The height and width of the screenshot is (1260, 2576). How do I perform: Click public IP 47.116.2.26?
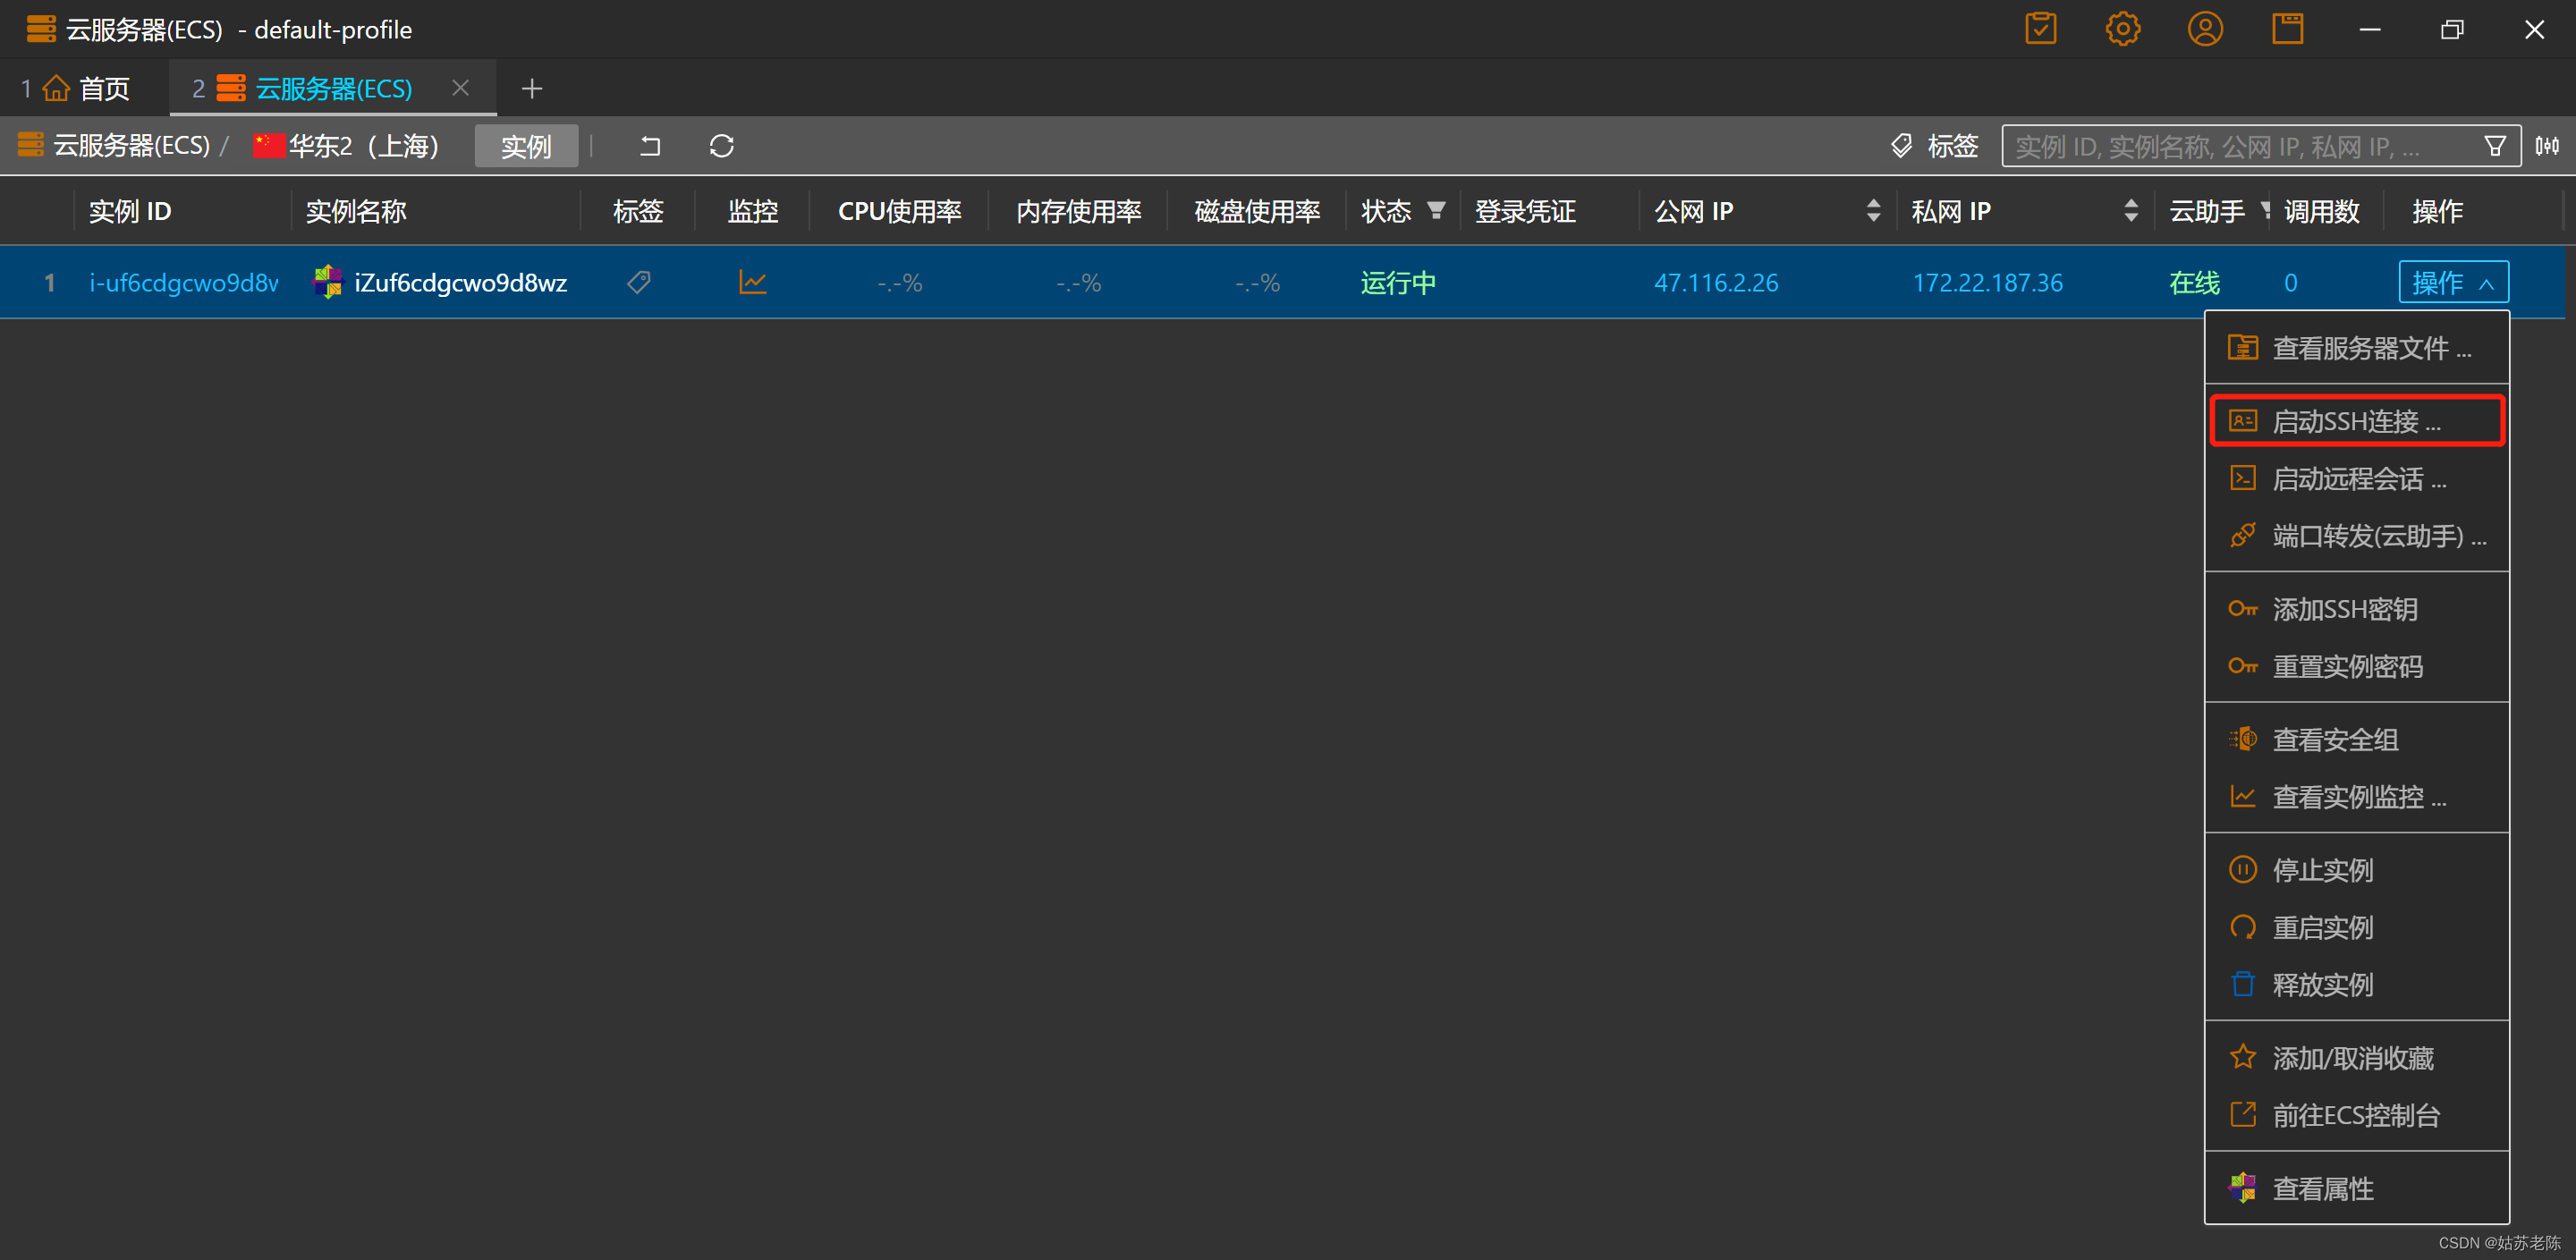[x=1716, y=283]
